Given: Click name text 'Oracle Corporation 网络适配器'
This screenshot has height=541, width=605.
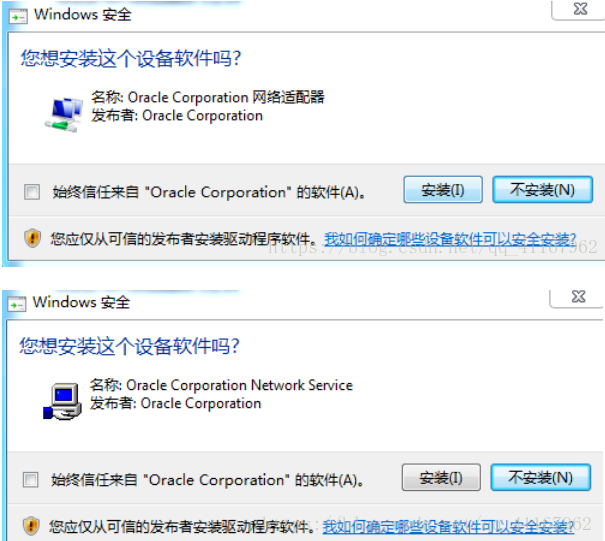Looking at the screenshot, I should tap(226, 97).
